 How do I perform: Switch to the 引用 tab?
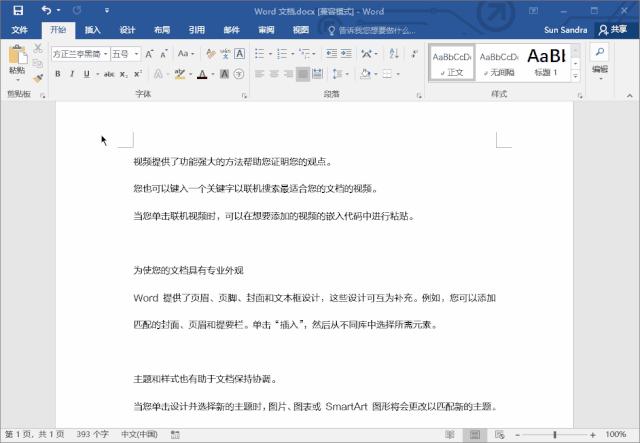pos(197,30)
